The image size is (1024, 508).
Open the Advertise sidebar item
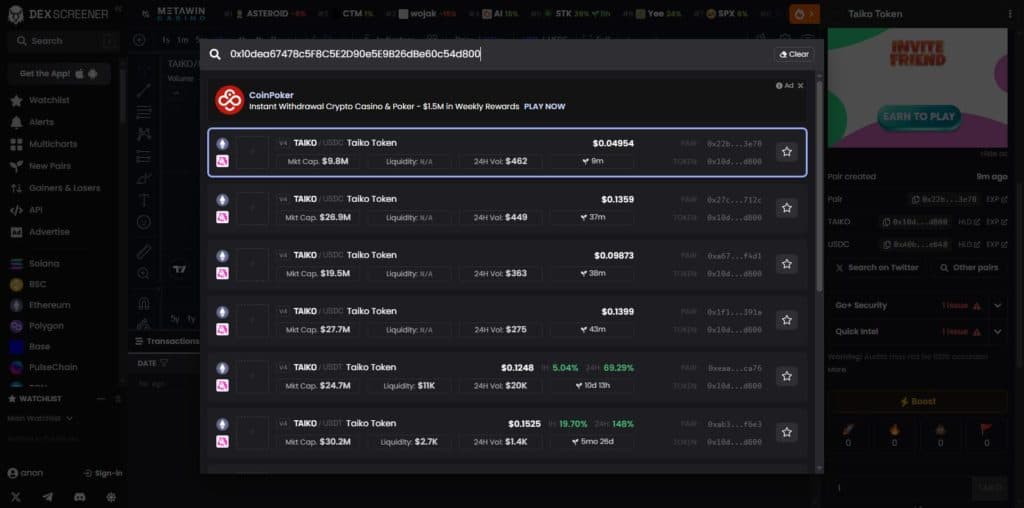[x=49, y=232]
